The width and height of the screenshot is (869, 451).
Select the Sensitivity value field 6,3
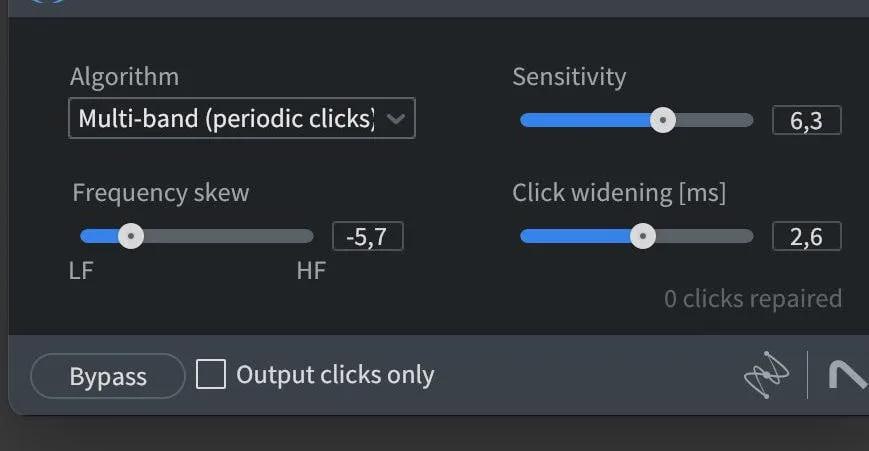click(806, 120)
